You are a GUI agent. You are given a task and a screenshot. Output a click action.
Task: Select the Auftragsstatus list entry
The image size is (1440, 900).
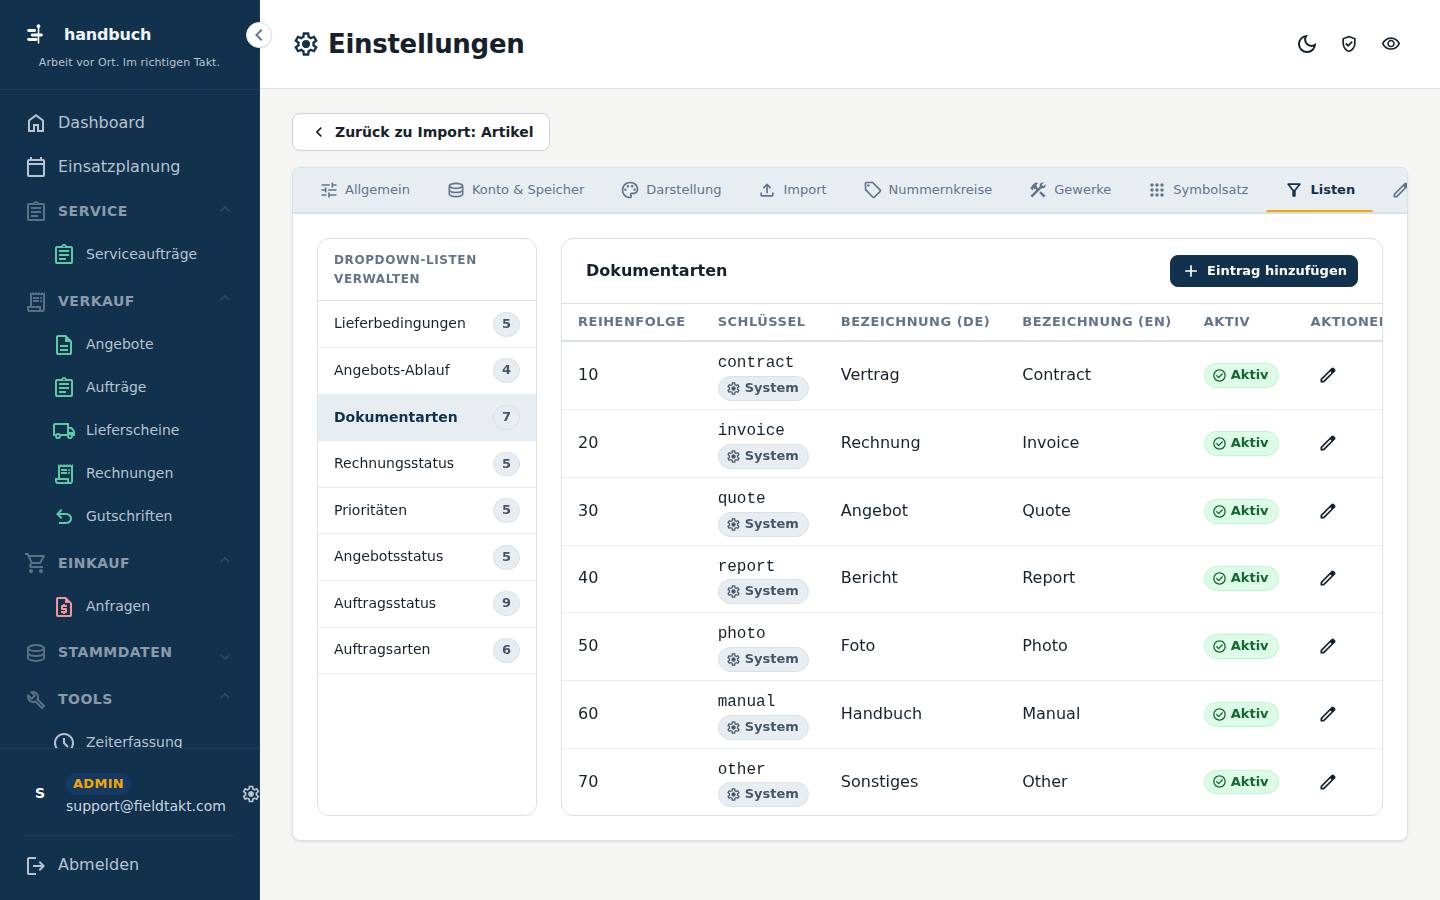[x=427, y=603]
